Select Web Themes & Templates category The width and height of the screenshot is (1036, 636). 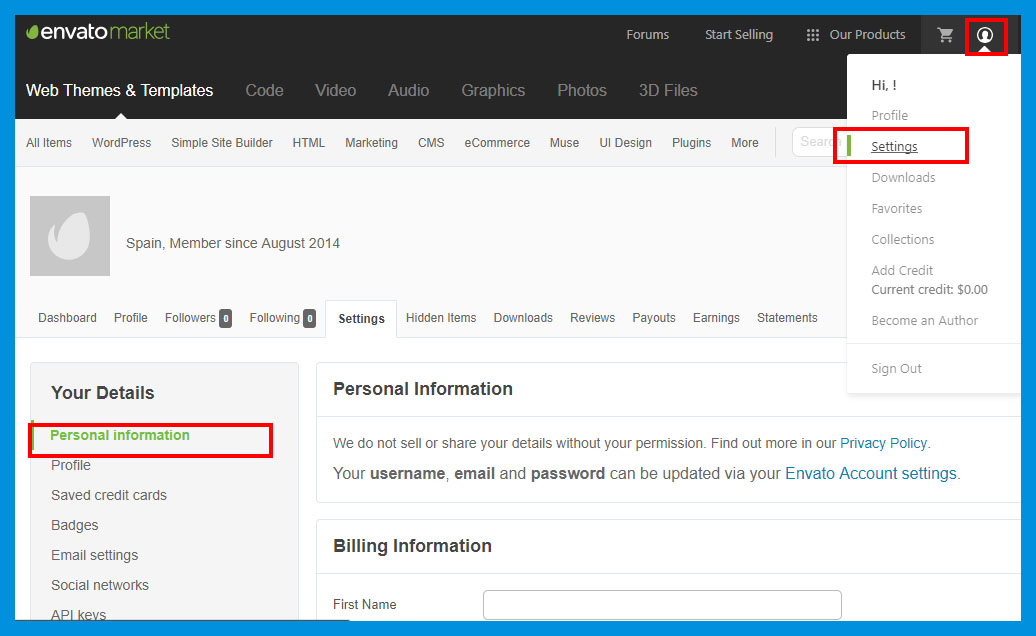click(120, 90)
